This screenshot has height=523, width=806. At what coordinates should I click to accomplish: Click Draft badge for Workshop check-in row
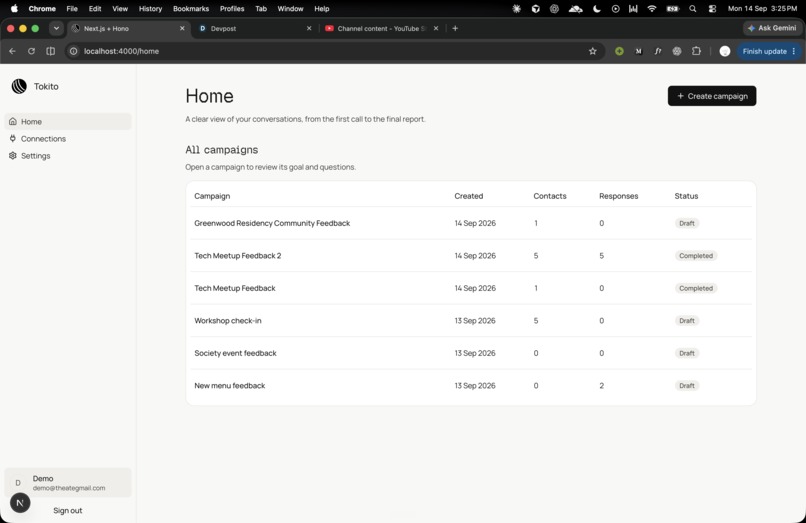[687, 320]
